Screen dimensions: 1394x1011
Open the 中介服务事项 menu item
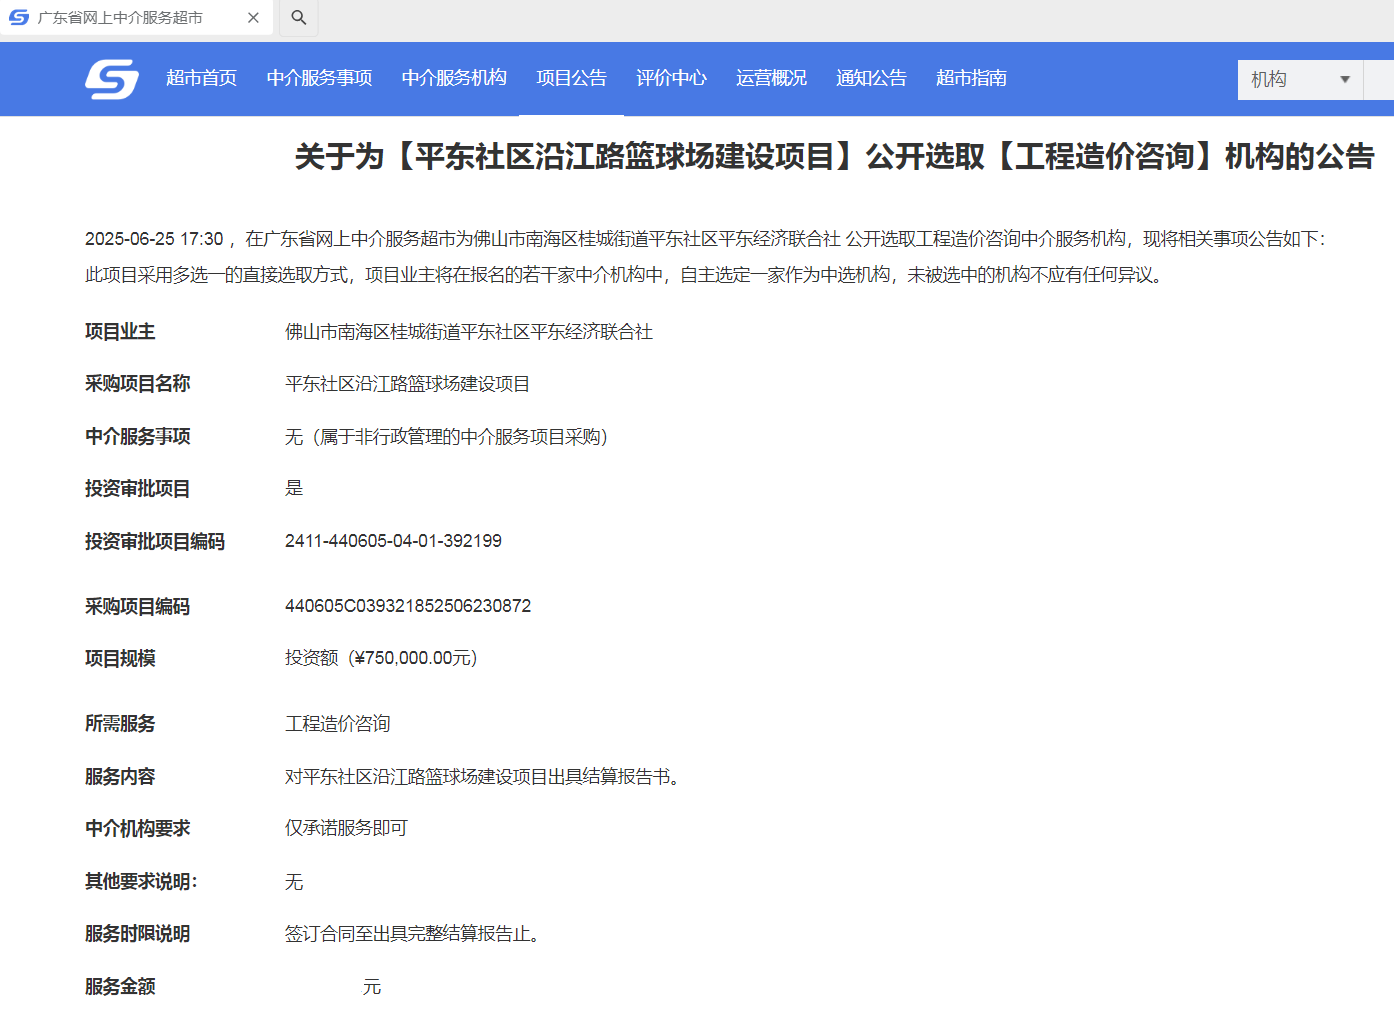(x=319, y=78)
